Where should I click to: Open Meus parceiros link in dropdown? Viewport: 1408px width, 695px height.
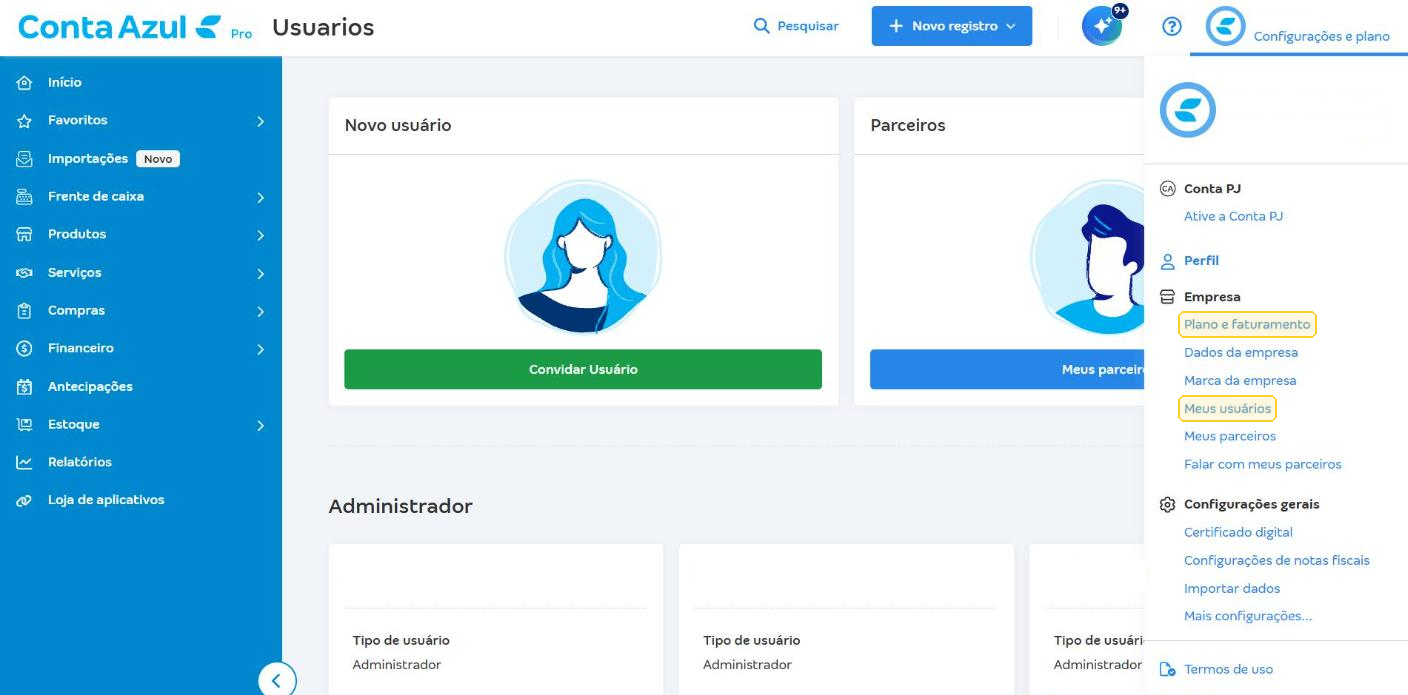coord(1230,437)
